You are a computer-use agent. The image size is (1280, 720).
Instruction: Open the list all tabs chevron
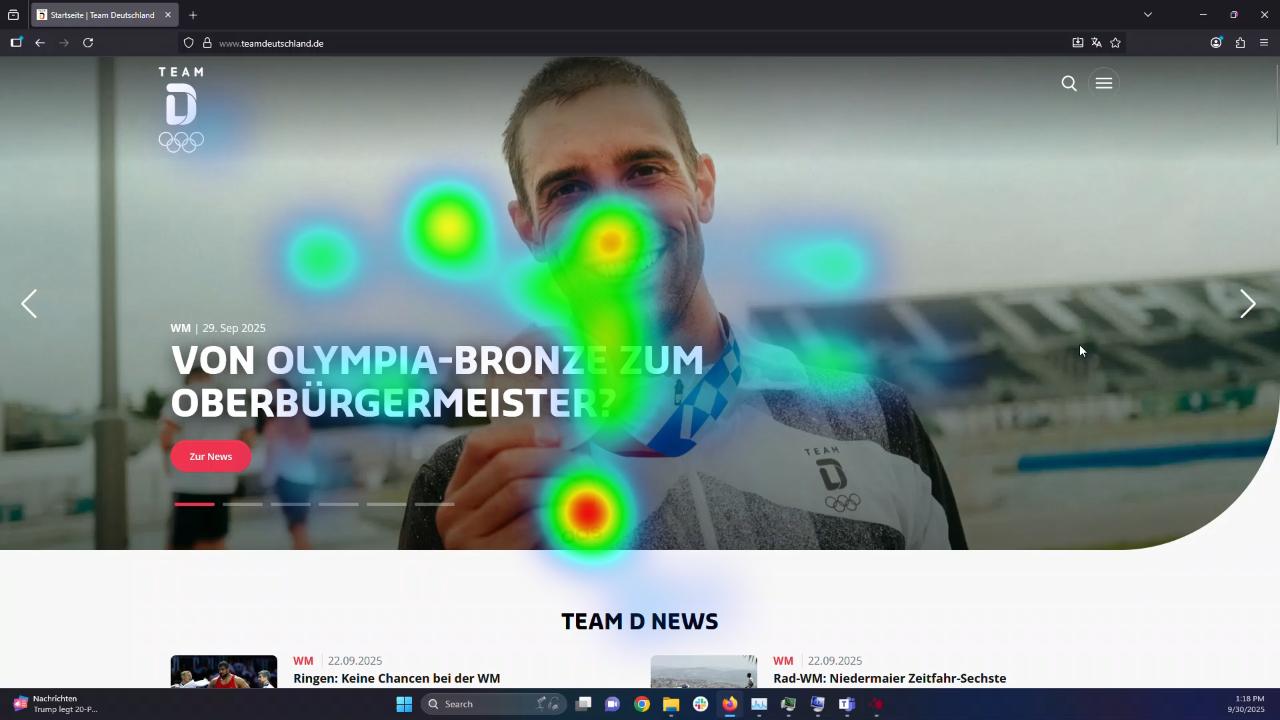tap(1147, 15)
